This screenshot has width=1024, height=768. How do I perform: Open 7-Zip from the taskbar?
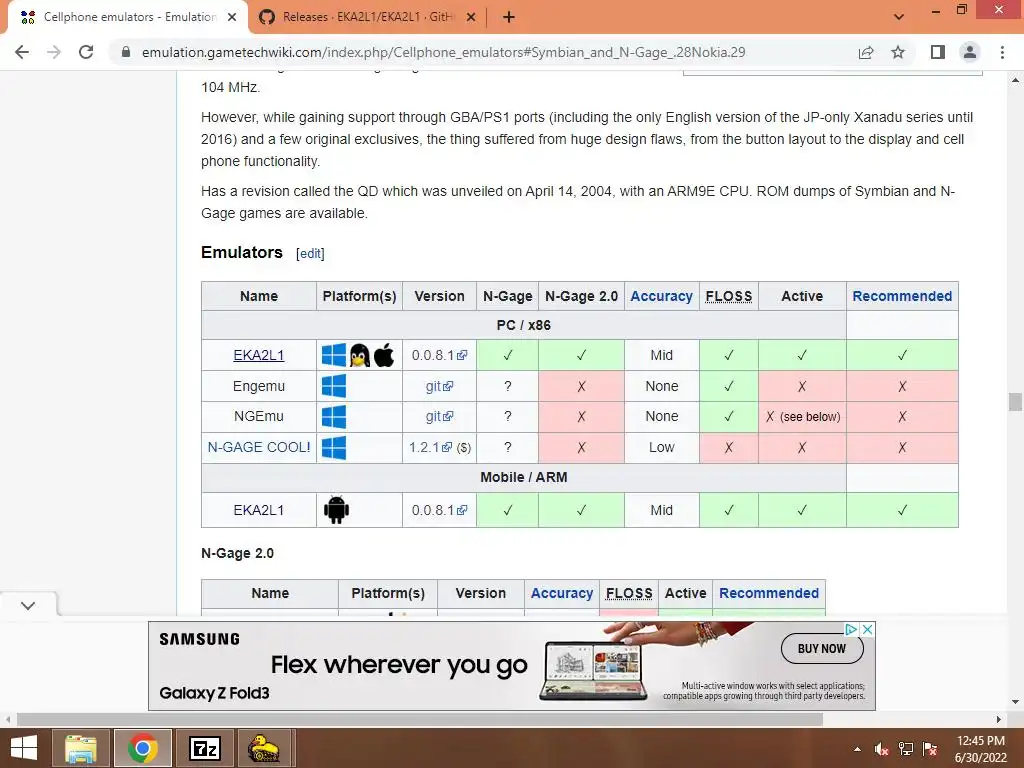click(204, 748)
